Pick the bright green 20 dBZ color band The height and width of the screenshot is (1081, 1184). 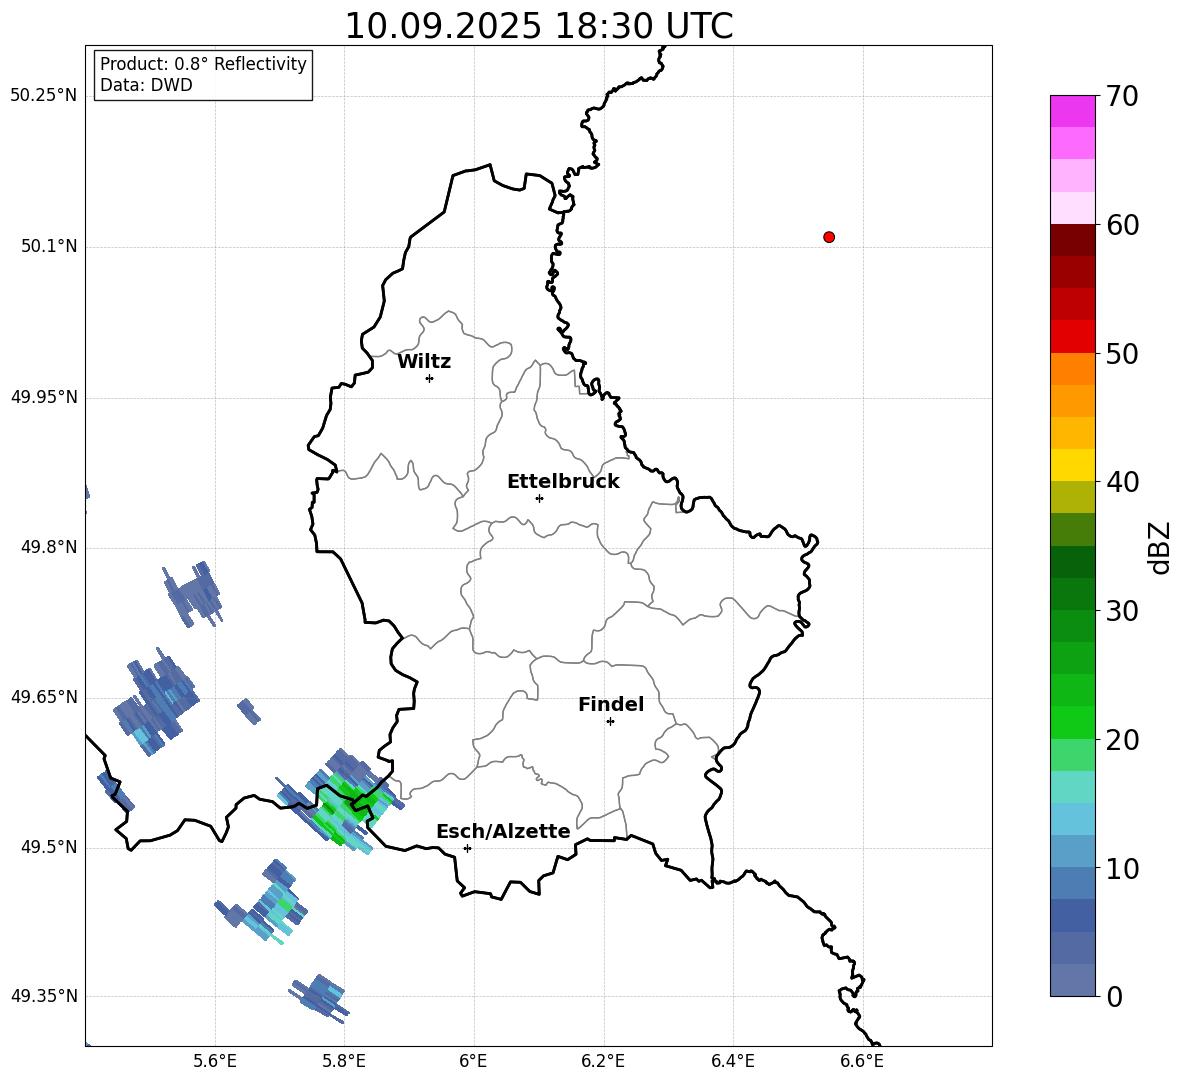point(1072,722)
